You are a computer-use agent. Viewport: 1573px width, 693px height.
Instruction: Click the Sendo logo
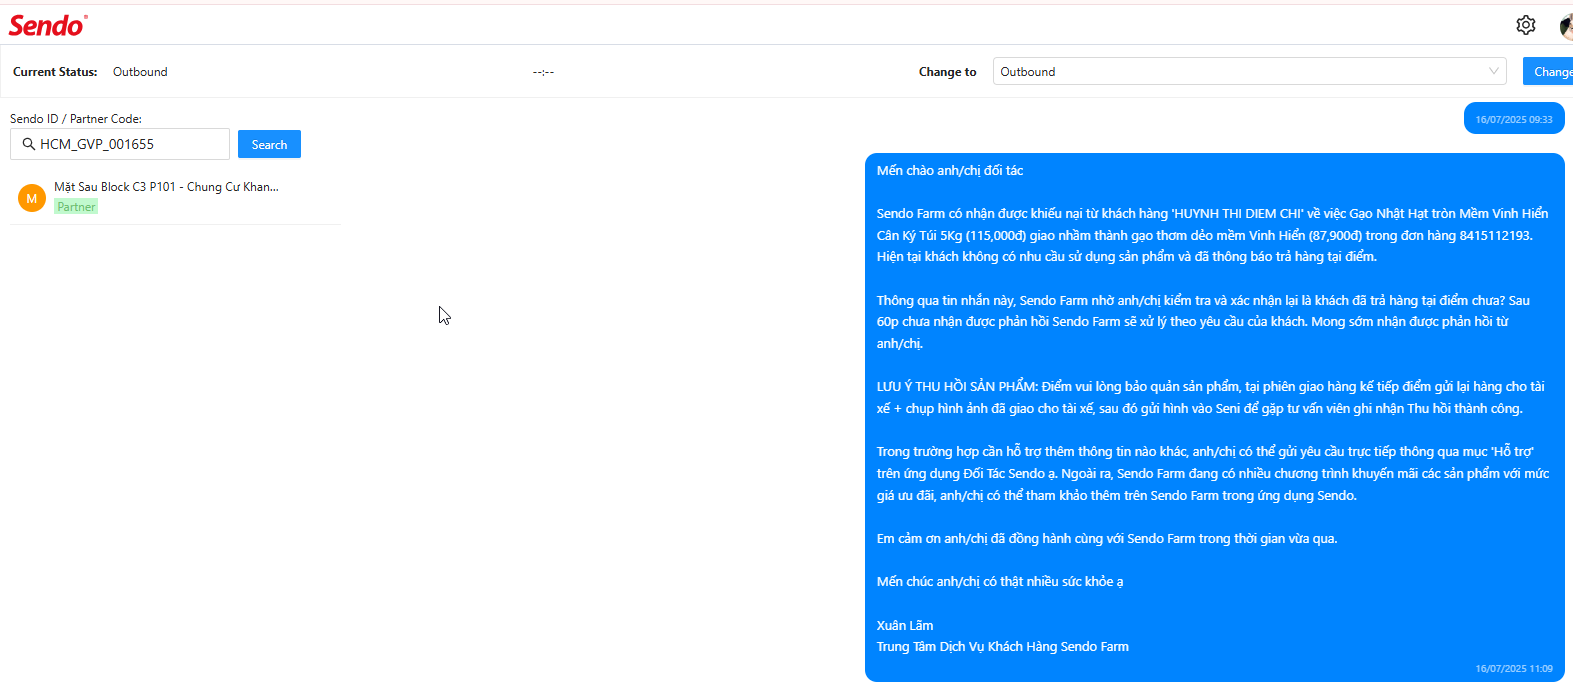(x=48, y=25)
